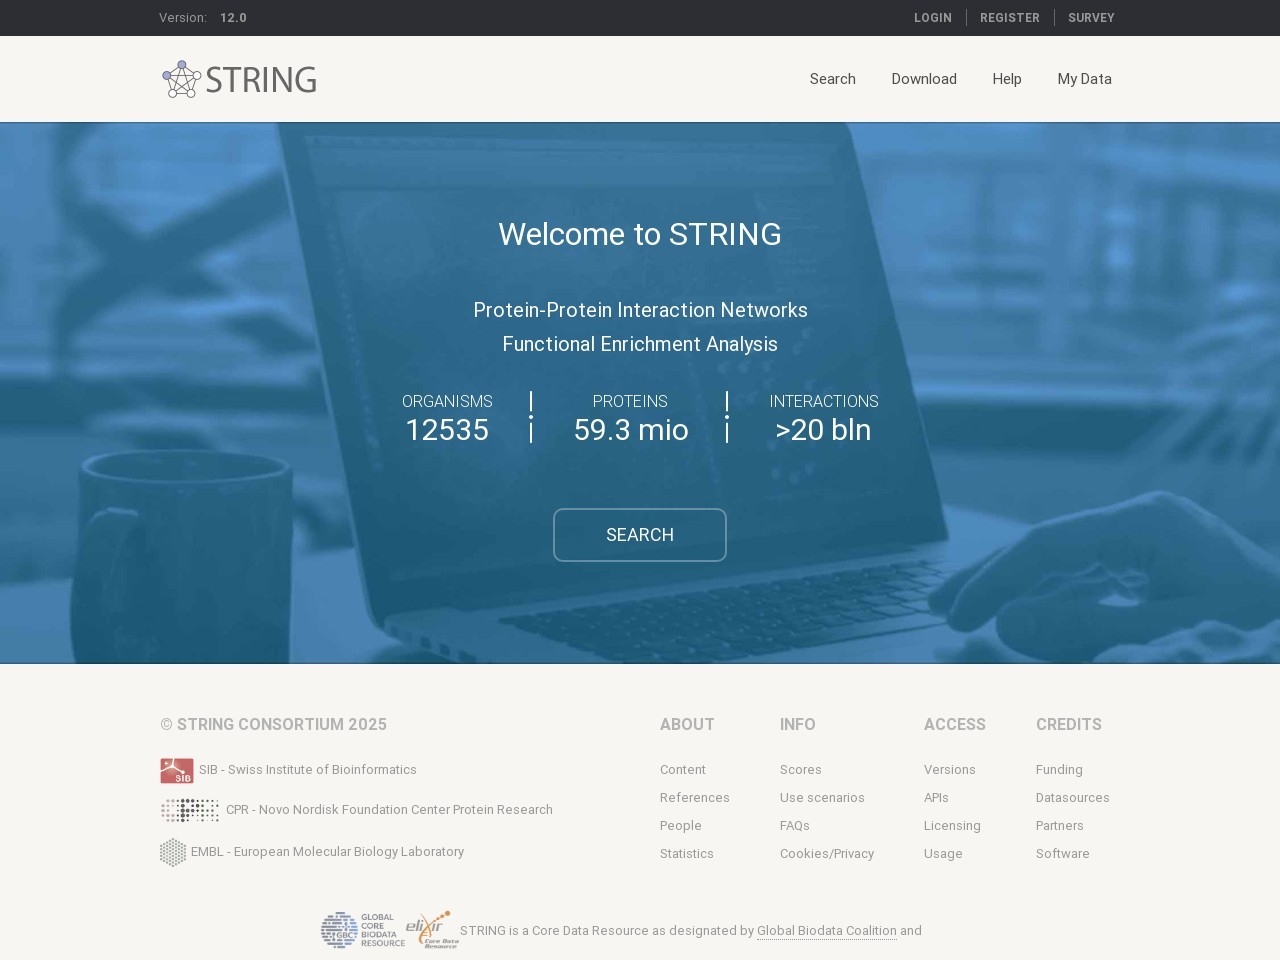Open the Datasources link under Credits
Viewport: 1280px width, 960px height.
(x=1073, y=798)
